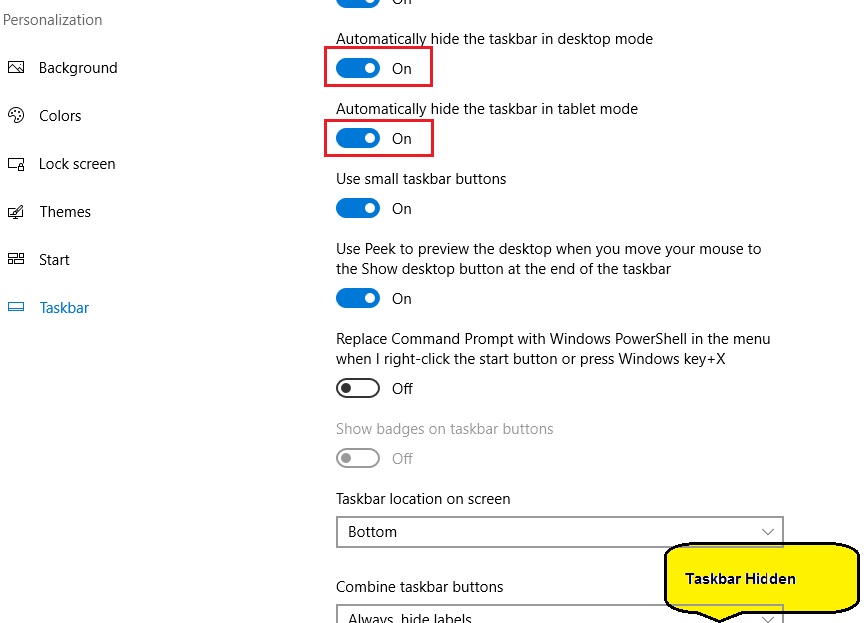Image resolution: width=867 pixels, height=623 pixels.
Task: Go to the Colors settings page
Action: point(60,116)
